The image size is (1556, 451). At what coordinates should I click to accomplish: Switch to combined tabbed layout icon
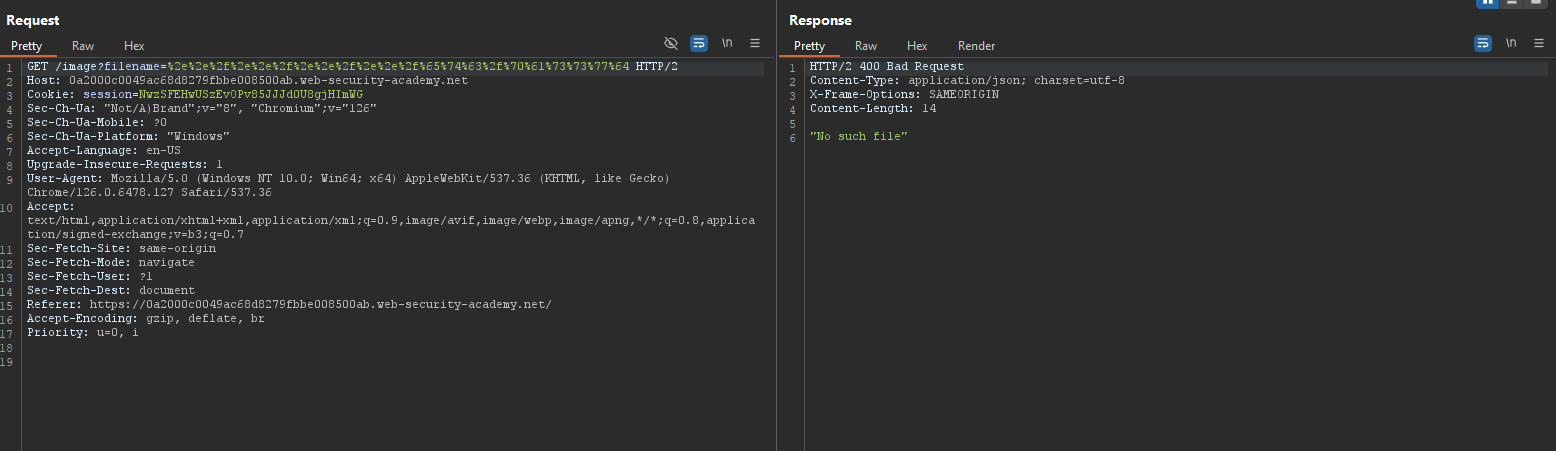pyautogui.click(x=1537, y=3)
